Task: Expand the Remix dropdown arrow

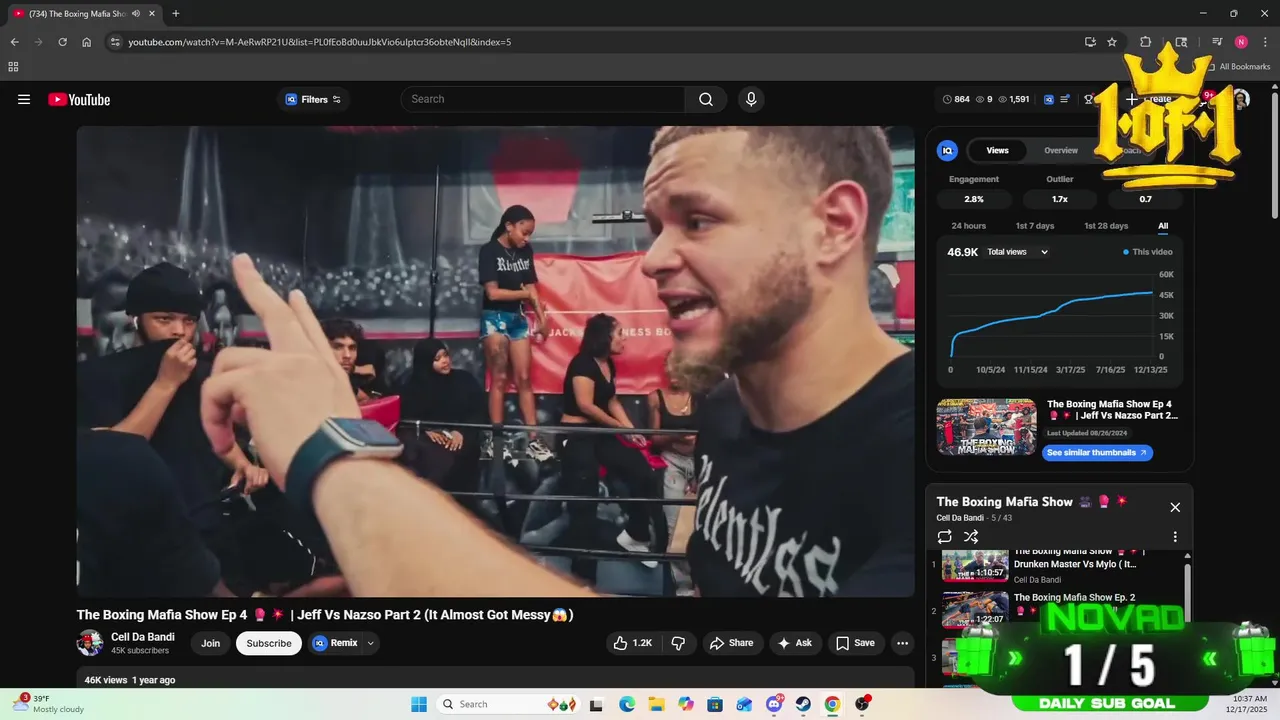Action: (x=371, y=643)
